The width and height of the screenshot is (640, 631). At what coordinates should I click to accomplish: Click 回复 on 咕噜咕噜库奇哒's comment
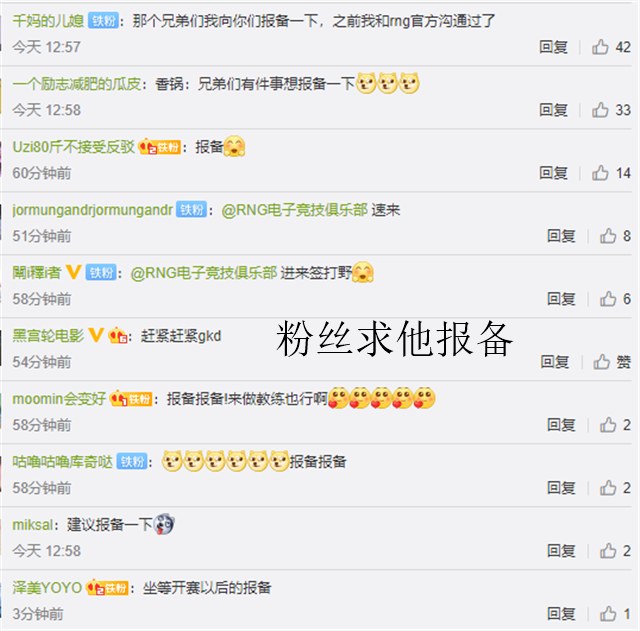coord(561,488)
